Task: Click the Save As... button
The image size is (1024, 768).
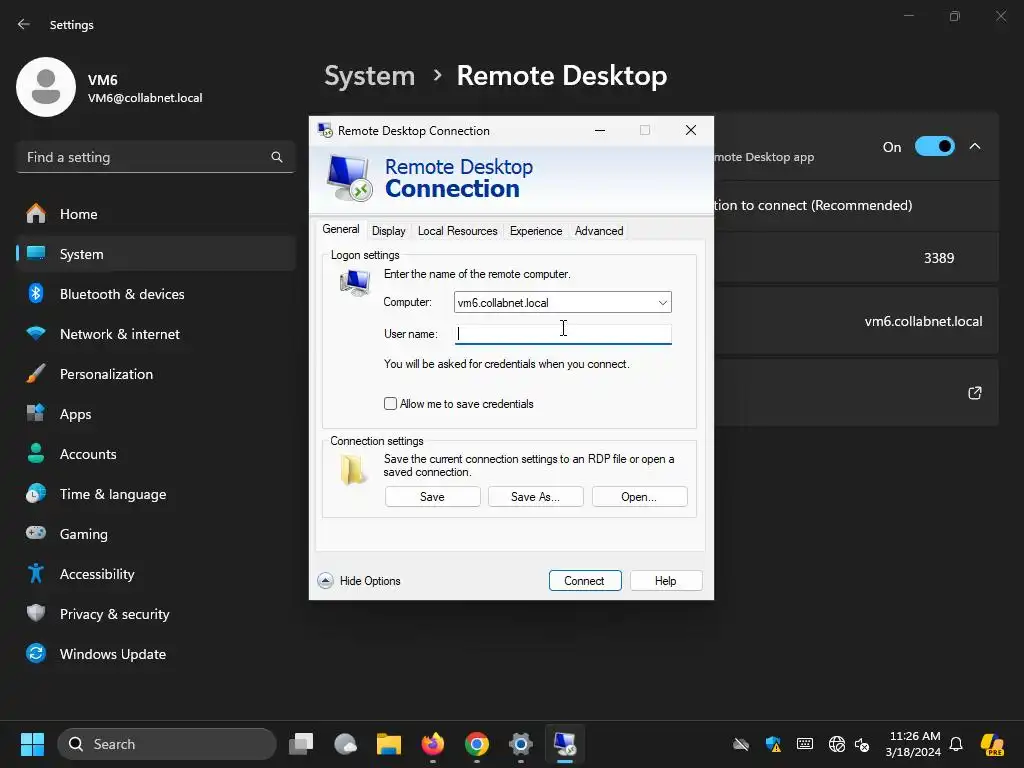Action: [x=536, y=496]
